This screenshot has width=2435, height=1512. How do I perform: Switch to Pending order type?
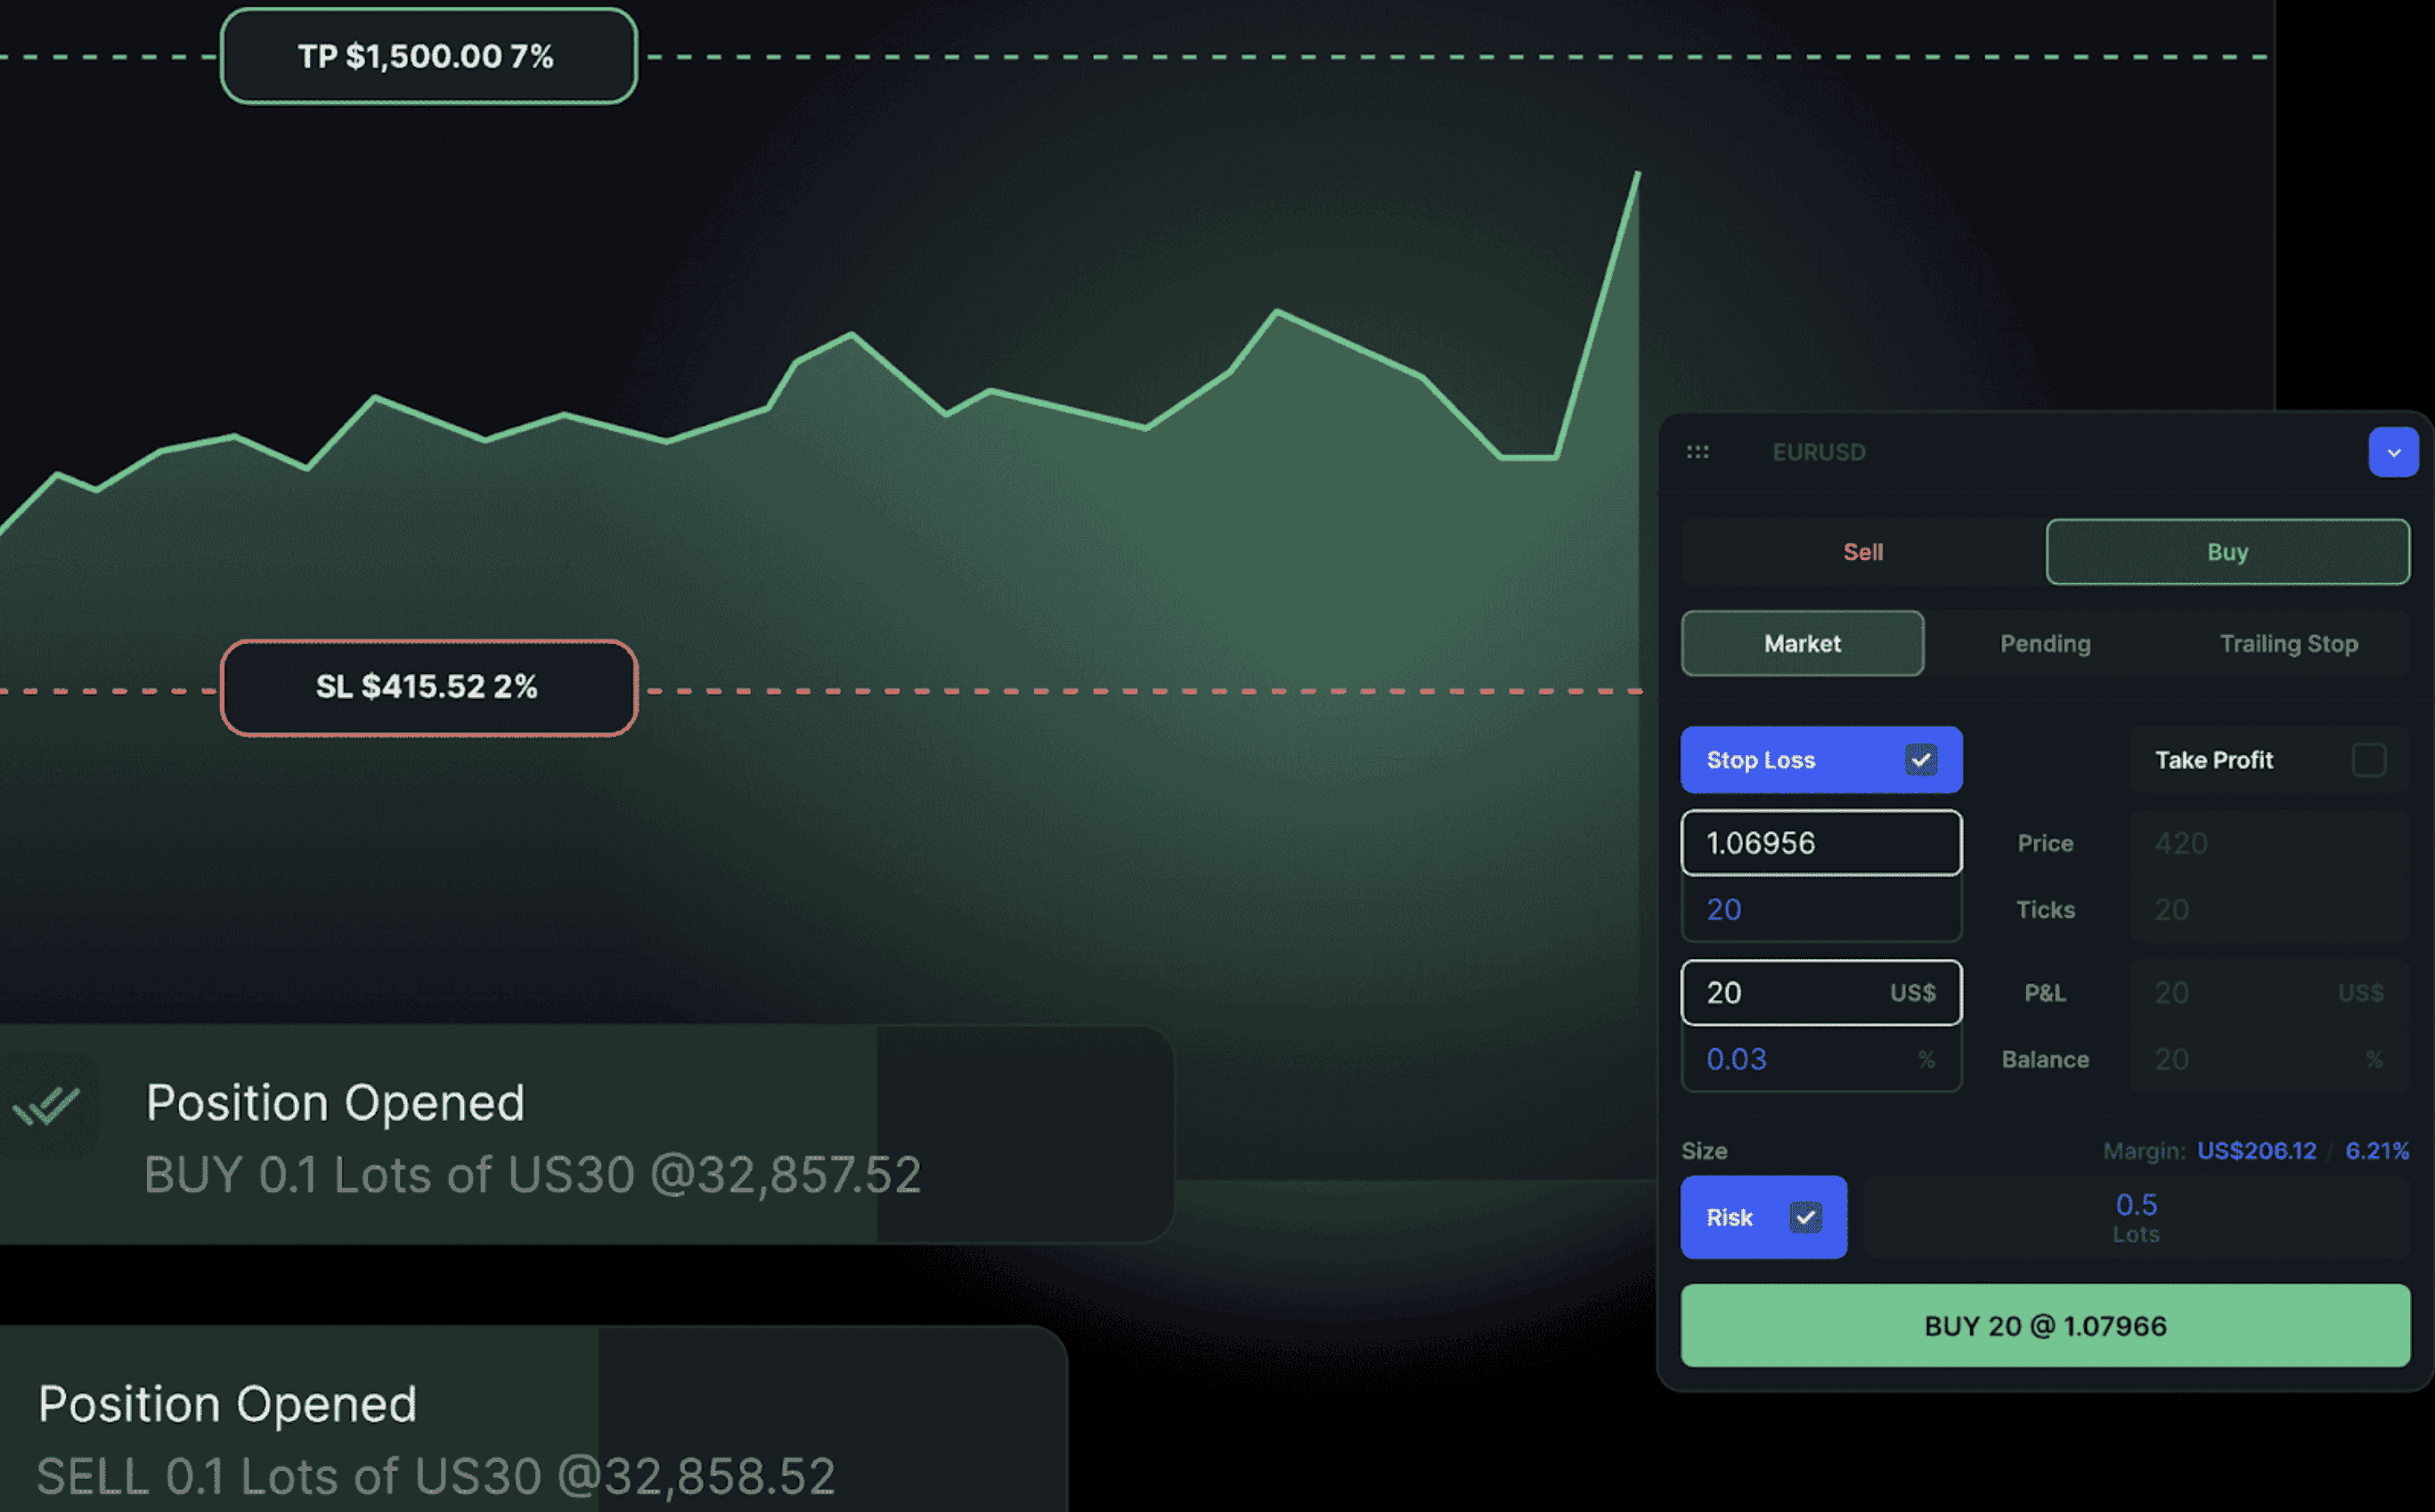click(2045, 644)
